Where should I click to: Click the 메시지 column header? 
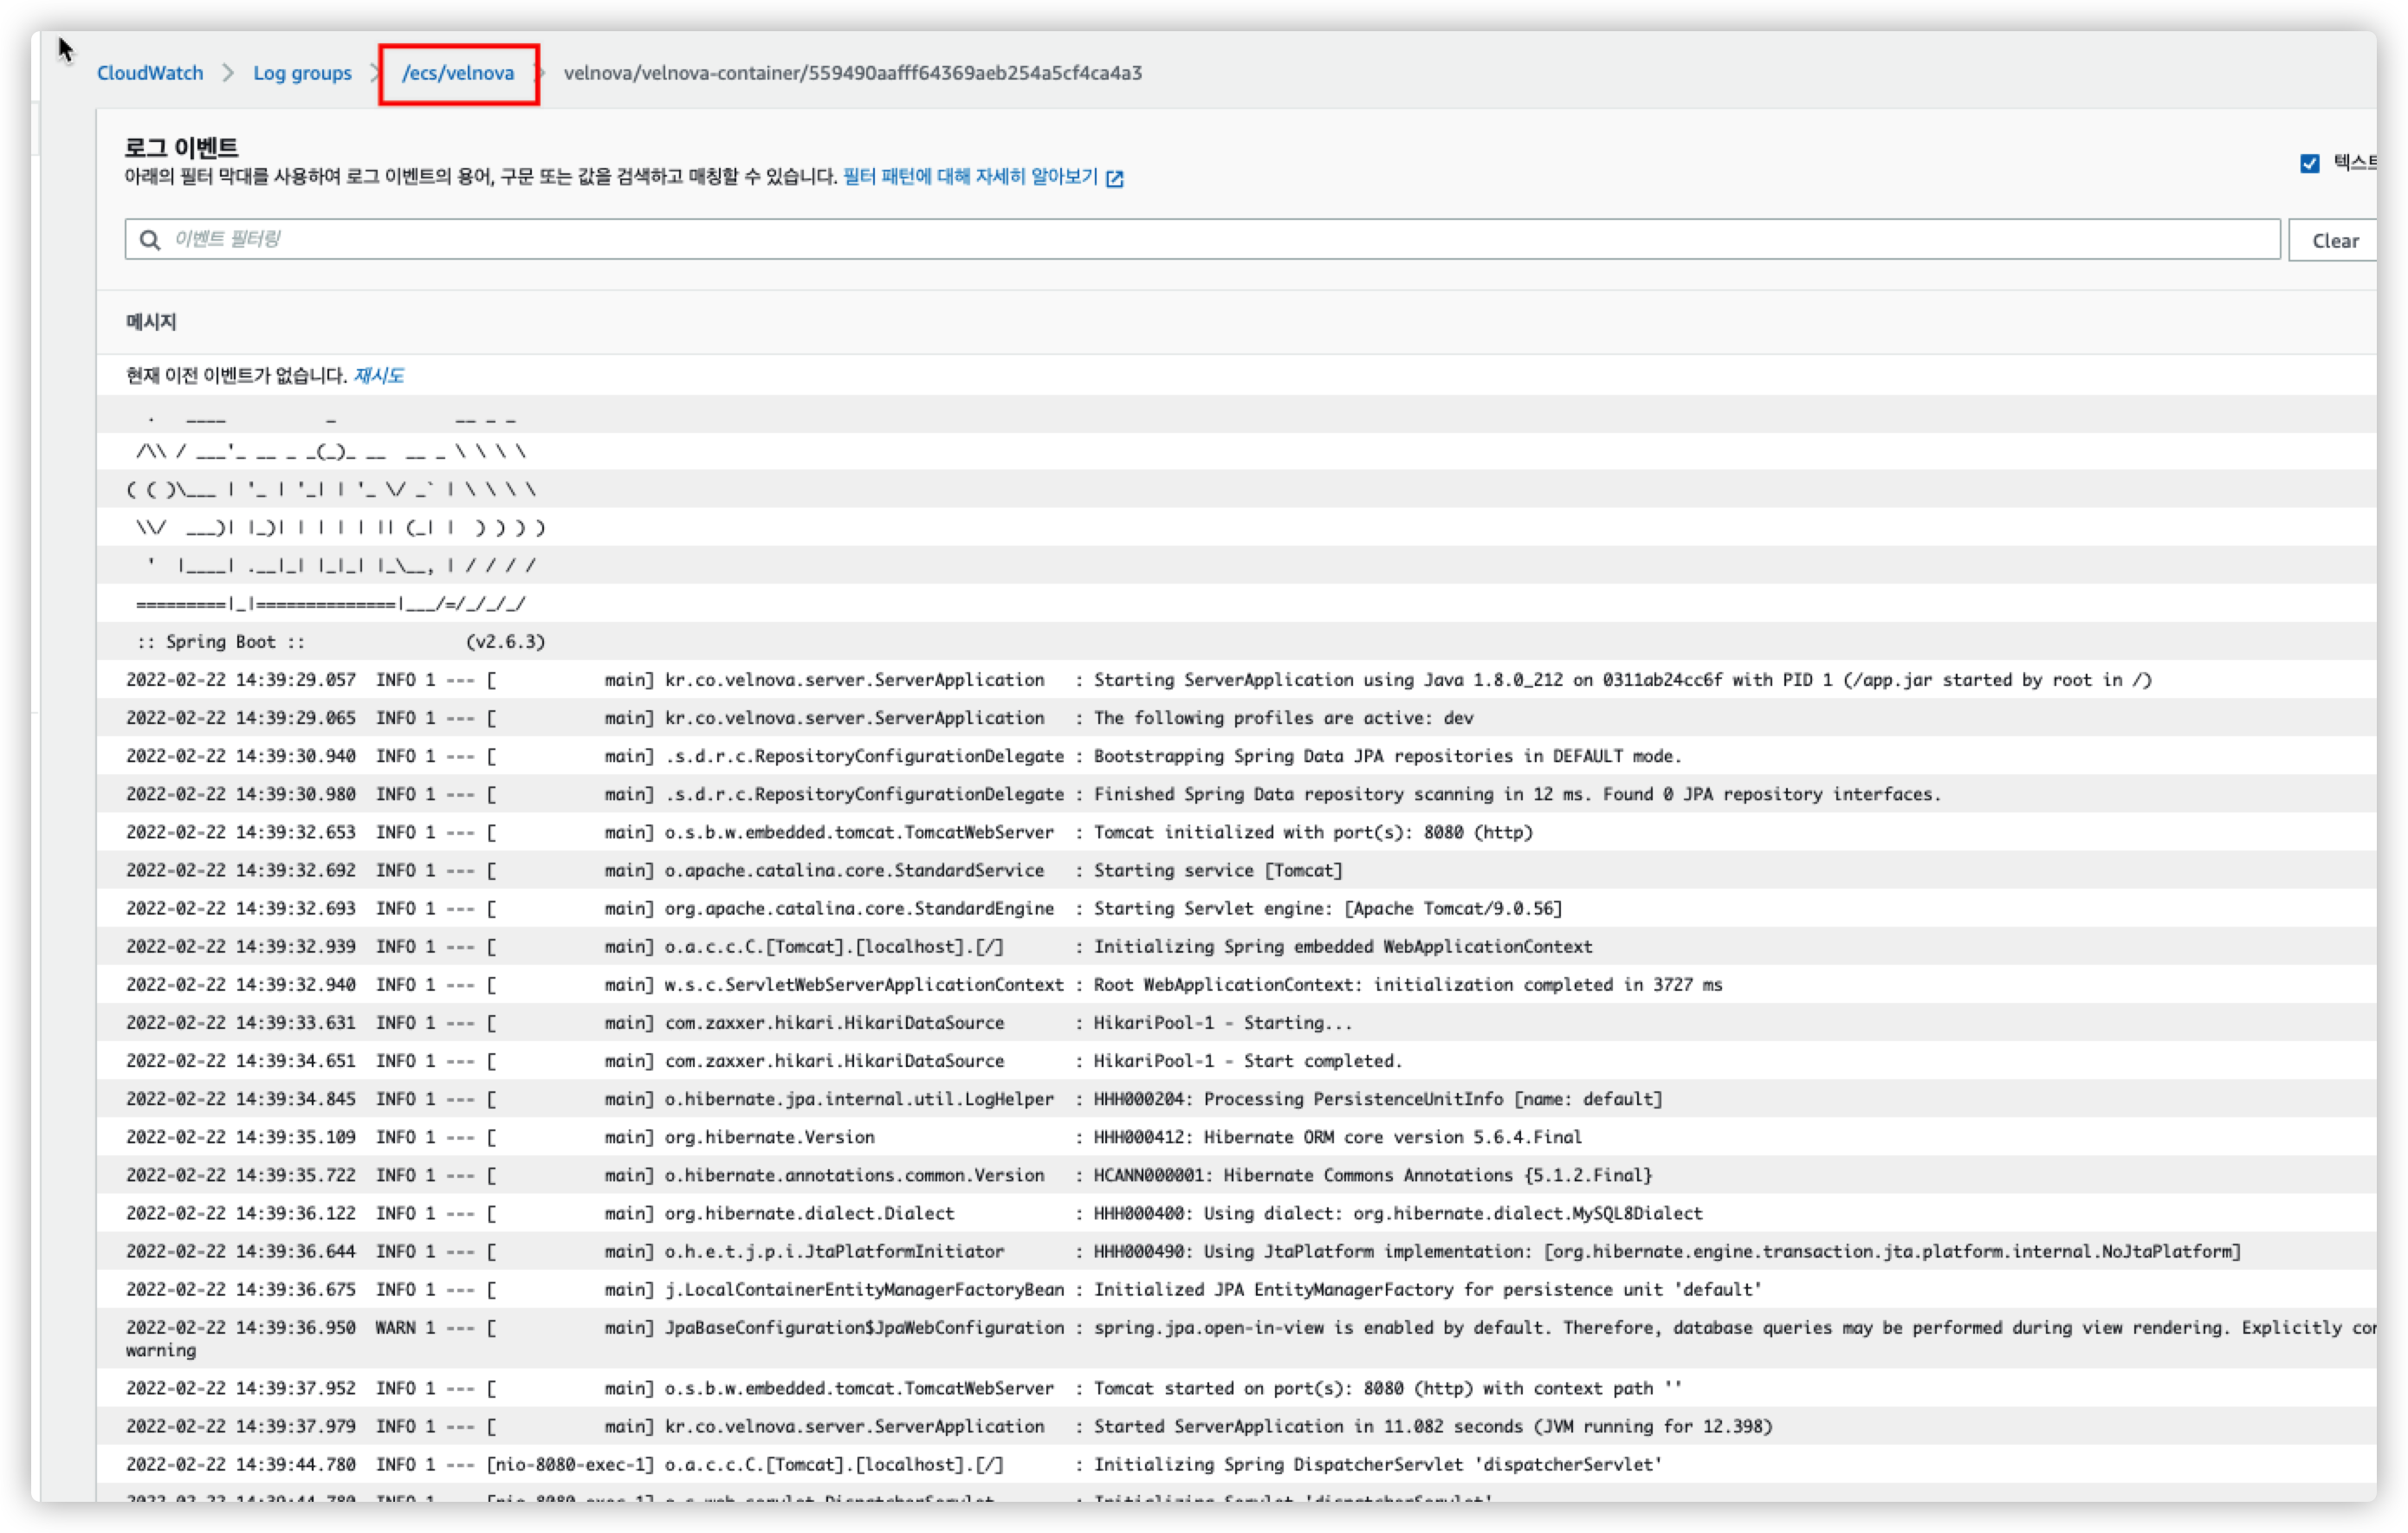click(x=151, y=322)
